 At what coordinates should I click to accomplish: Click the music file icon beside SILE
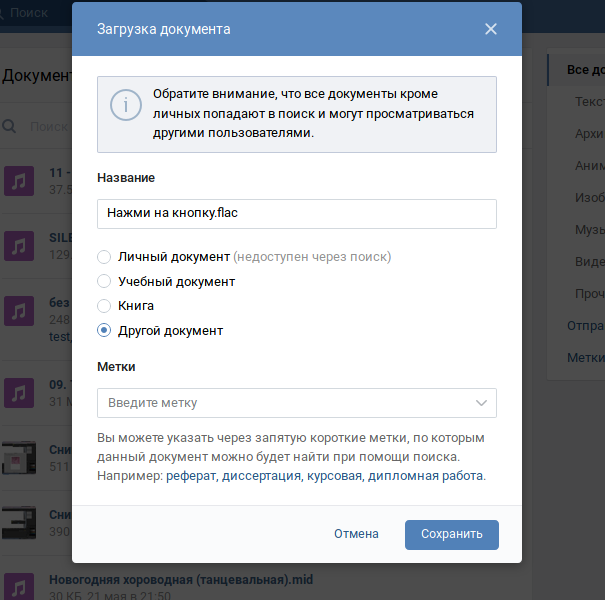click(18, 245)
